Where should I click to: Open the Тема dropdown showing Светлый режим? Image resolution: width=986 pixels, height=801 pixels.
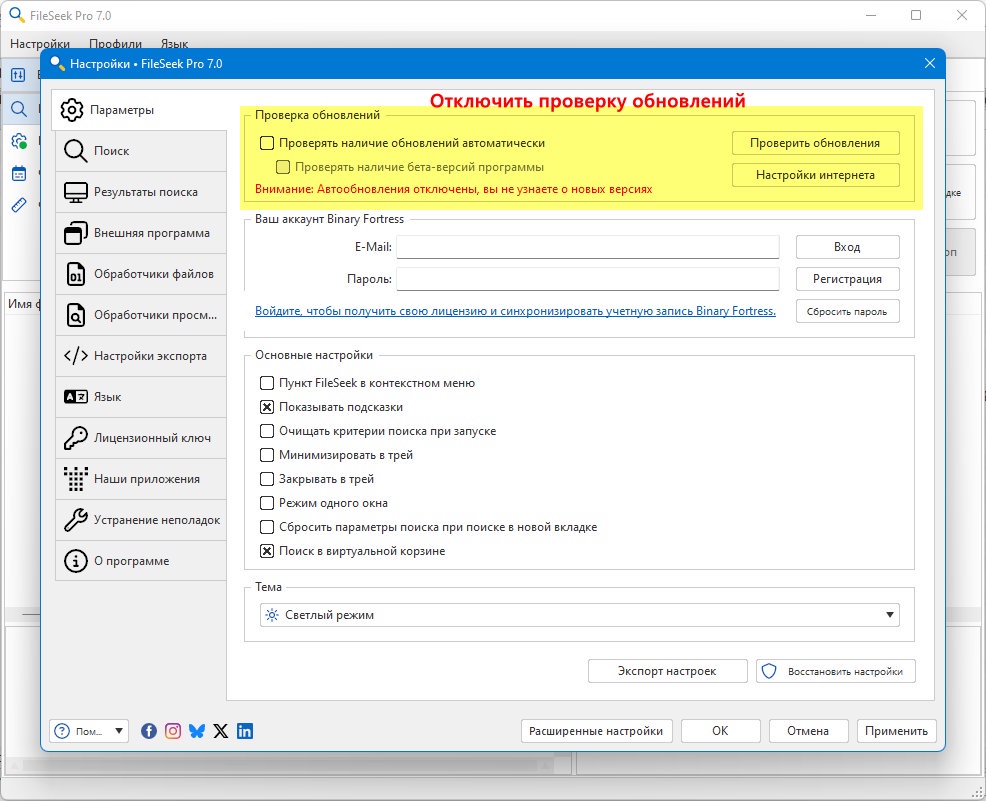point(579,615)
